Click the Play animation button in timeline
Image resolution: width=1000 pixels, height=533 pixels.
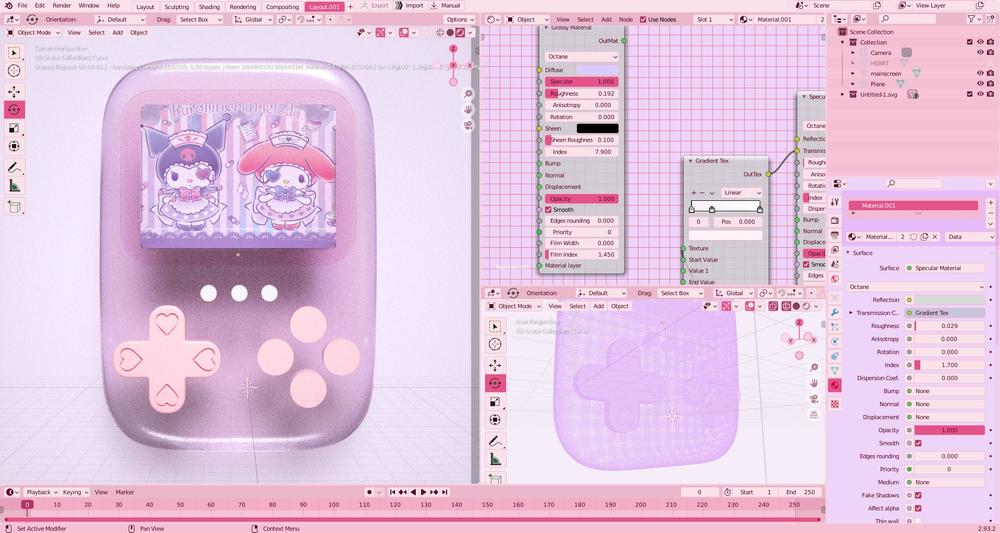(423, 492)
